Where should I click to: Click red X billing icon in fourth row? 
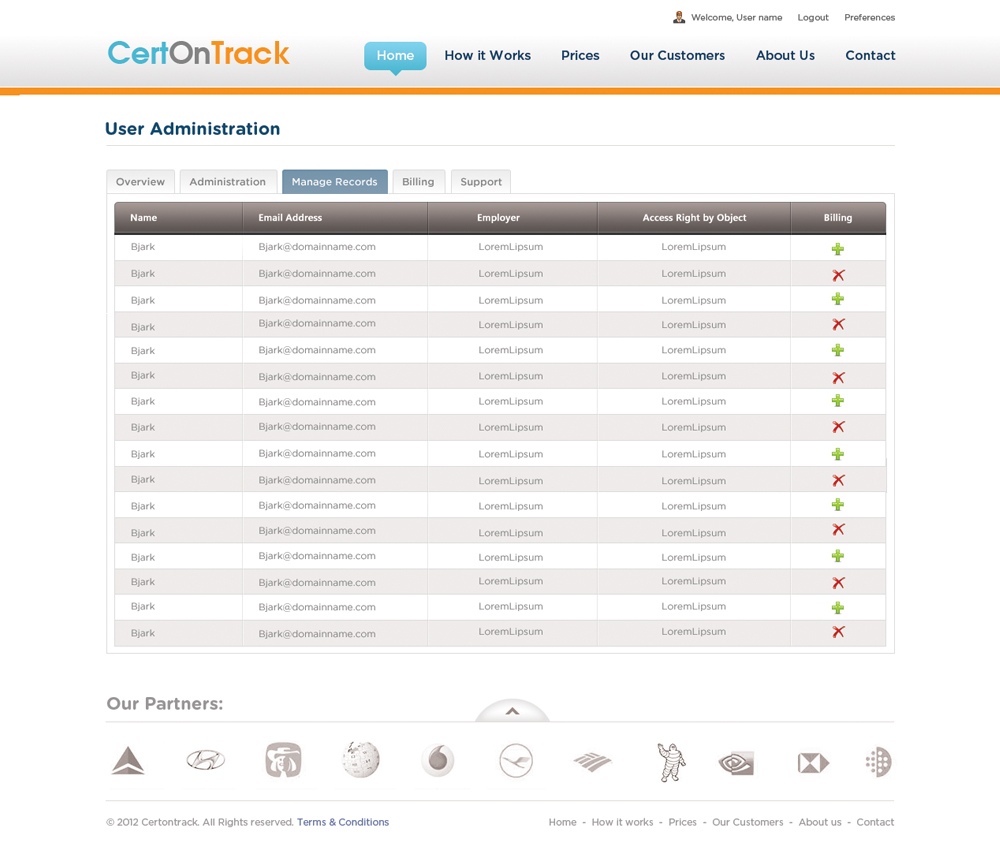(x=838, y=325)
